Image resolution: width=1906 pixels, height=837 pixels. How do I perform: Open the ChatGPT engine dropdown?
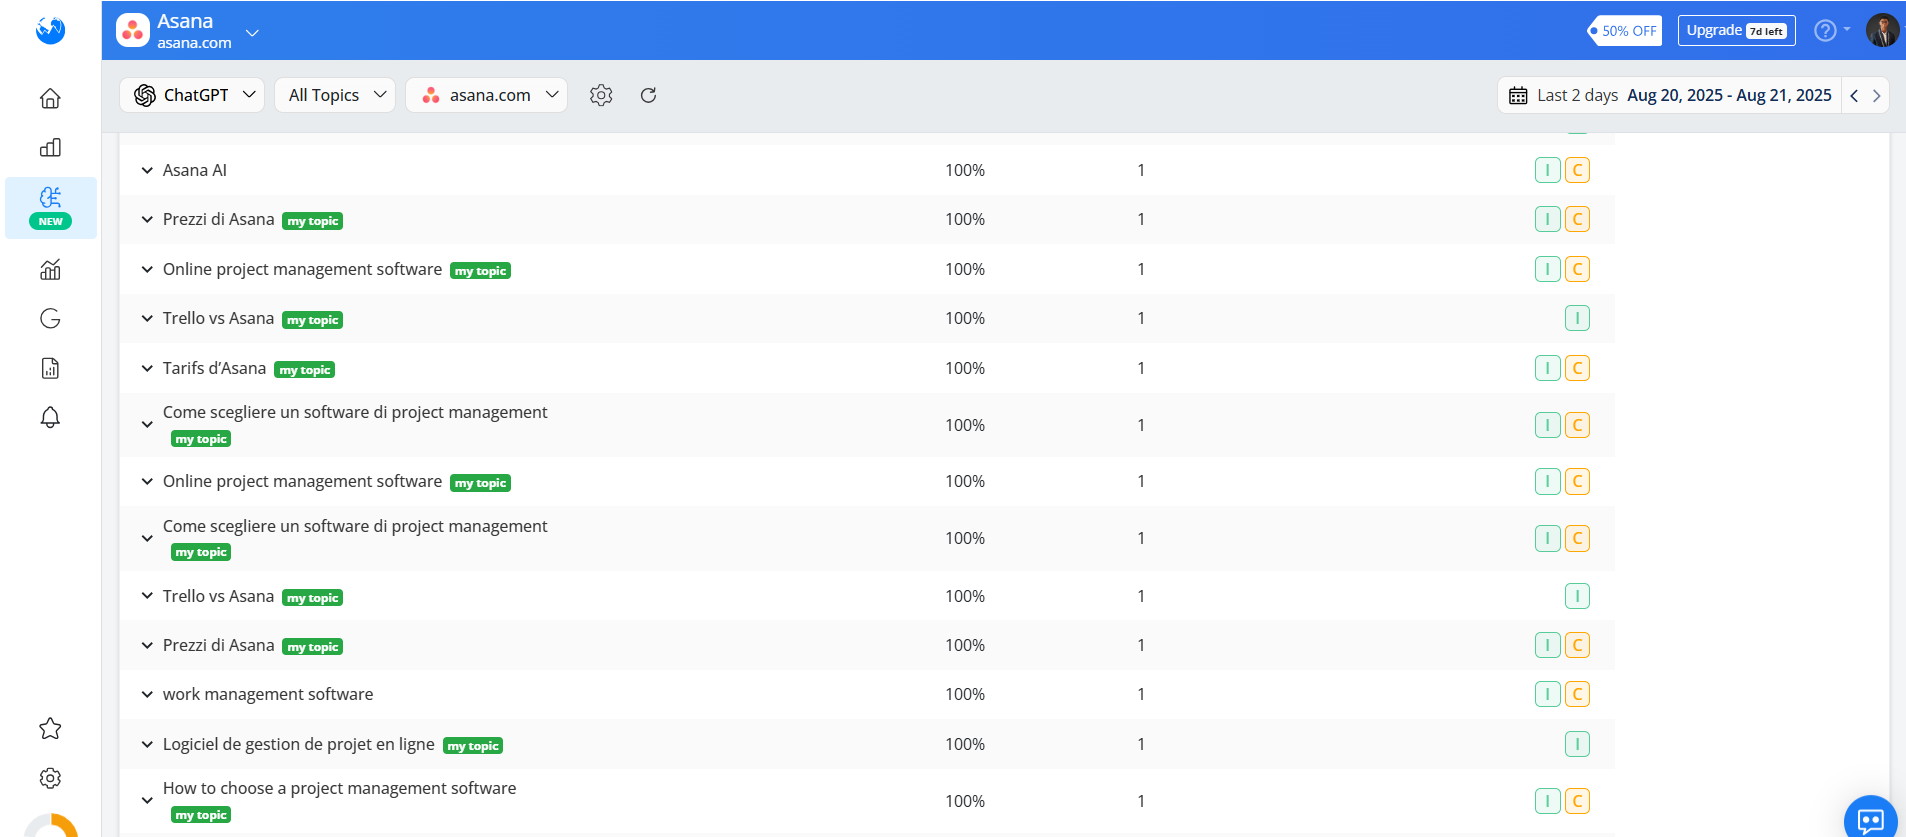click(192, 95)
